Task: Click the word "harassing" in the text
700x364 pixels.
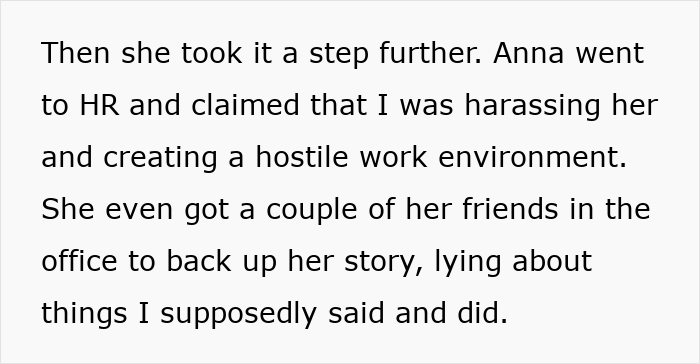Action: pyautogui.click(x=533, y=107)
